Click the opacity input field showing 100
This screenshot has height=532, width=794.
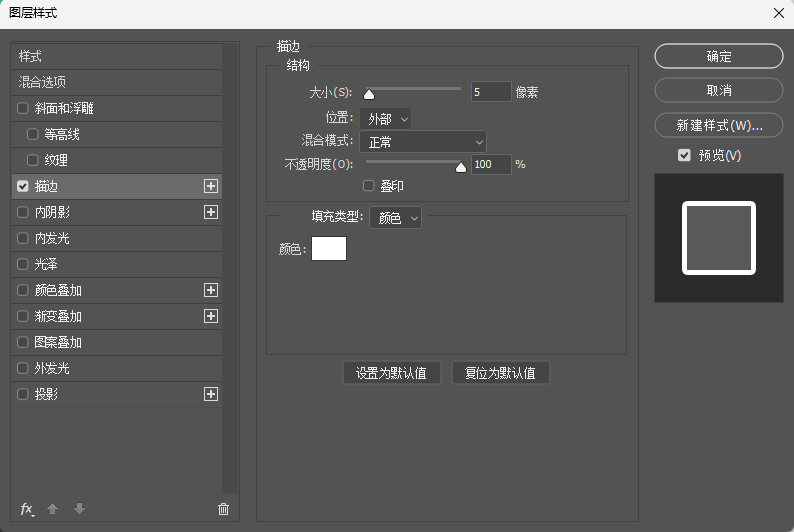[491, 165]
